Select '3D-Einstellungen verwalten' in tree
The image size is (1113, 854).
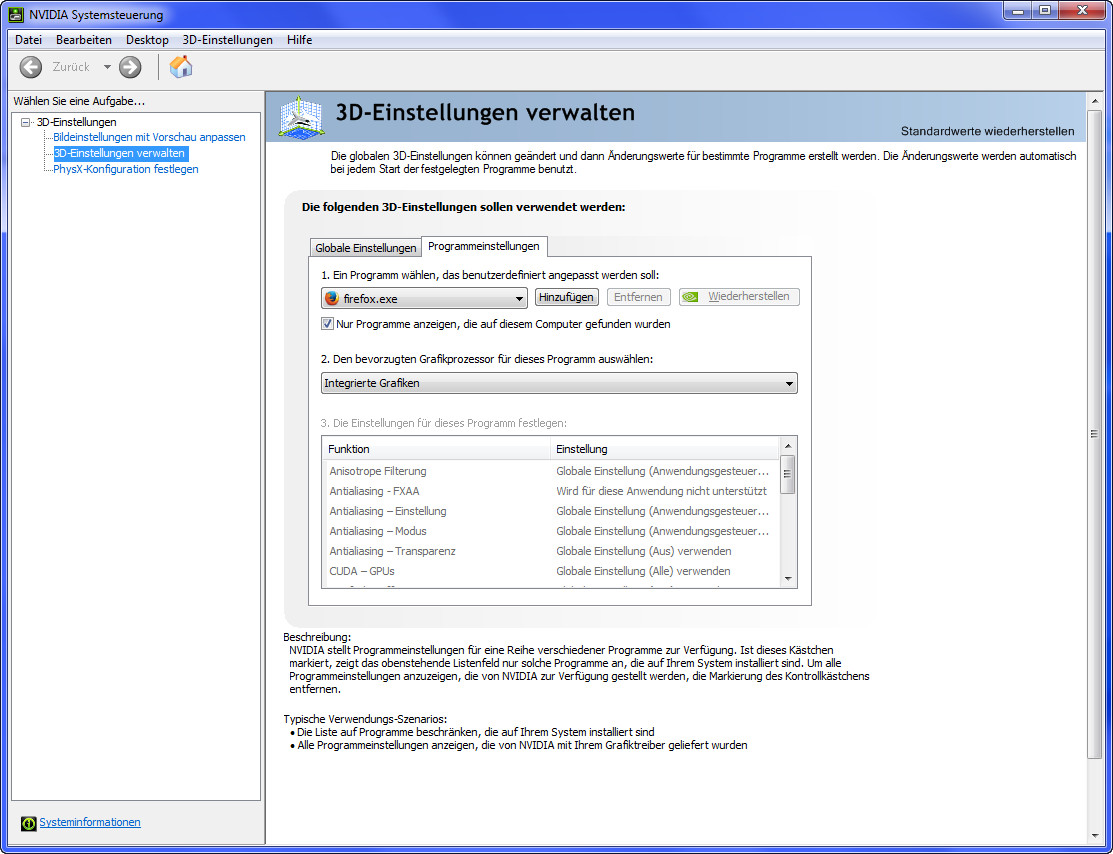[120, 153]
